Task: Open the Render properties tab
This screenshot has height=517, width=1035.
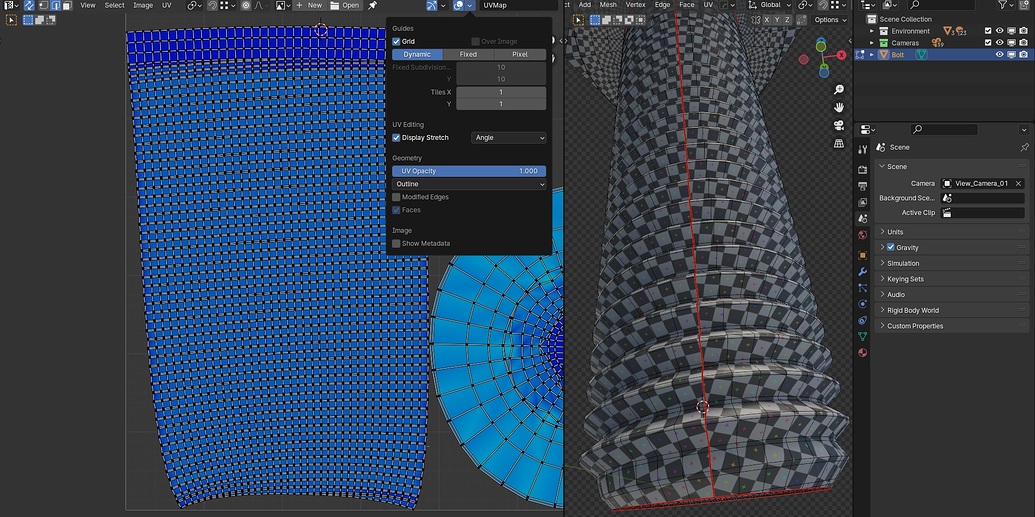Action: (862, 170)
